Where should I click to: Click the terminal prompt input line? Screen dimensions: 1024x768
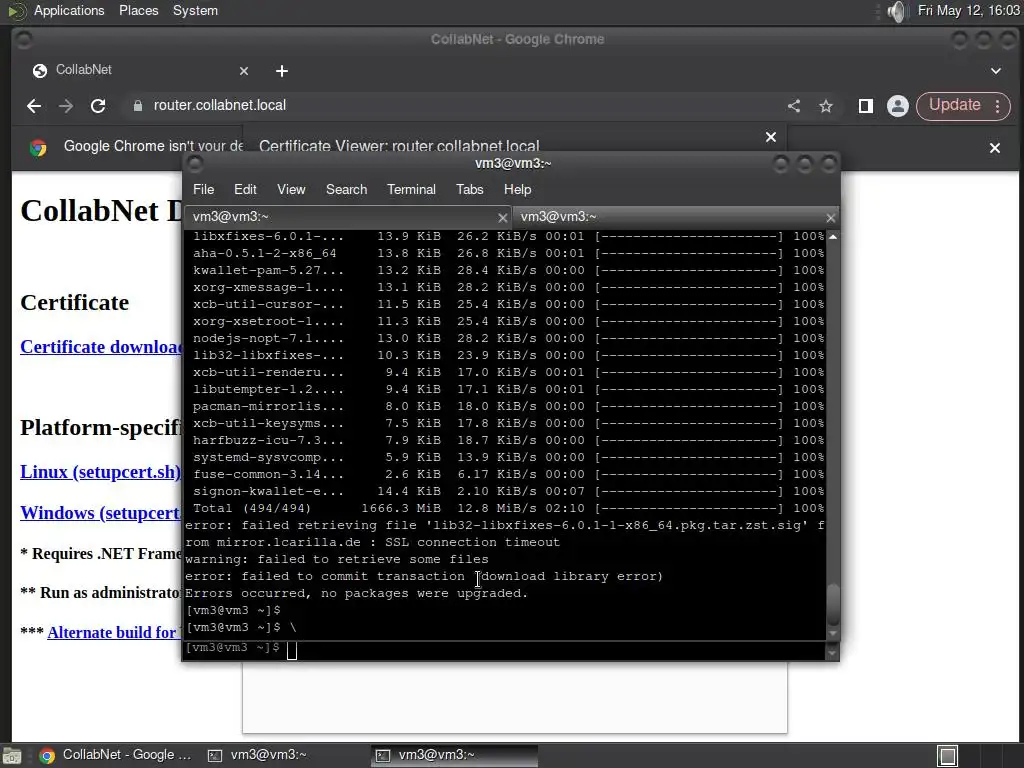(x=503, y=648)
